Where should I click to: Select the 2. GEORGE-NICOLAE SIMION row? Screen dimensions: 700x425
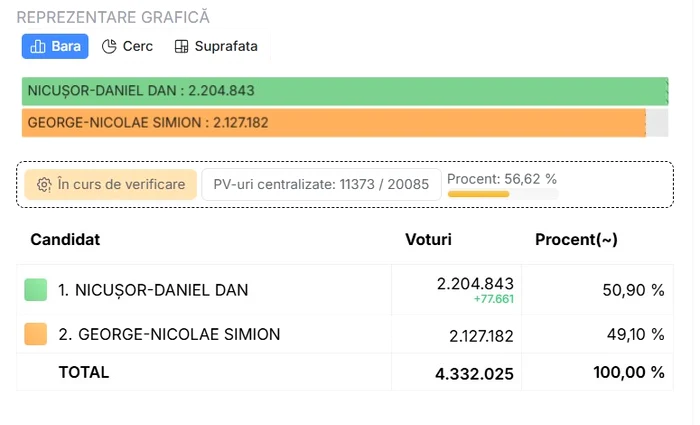click(345, 334)
